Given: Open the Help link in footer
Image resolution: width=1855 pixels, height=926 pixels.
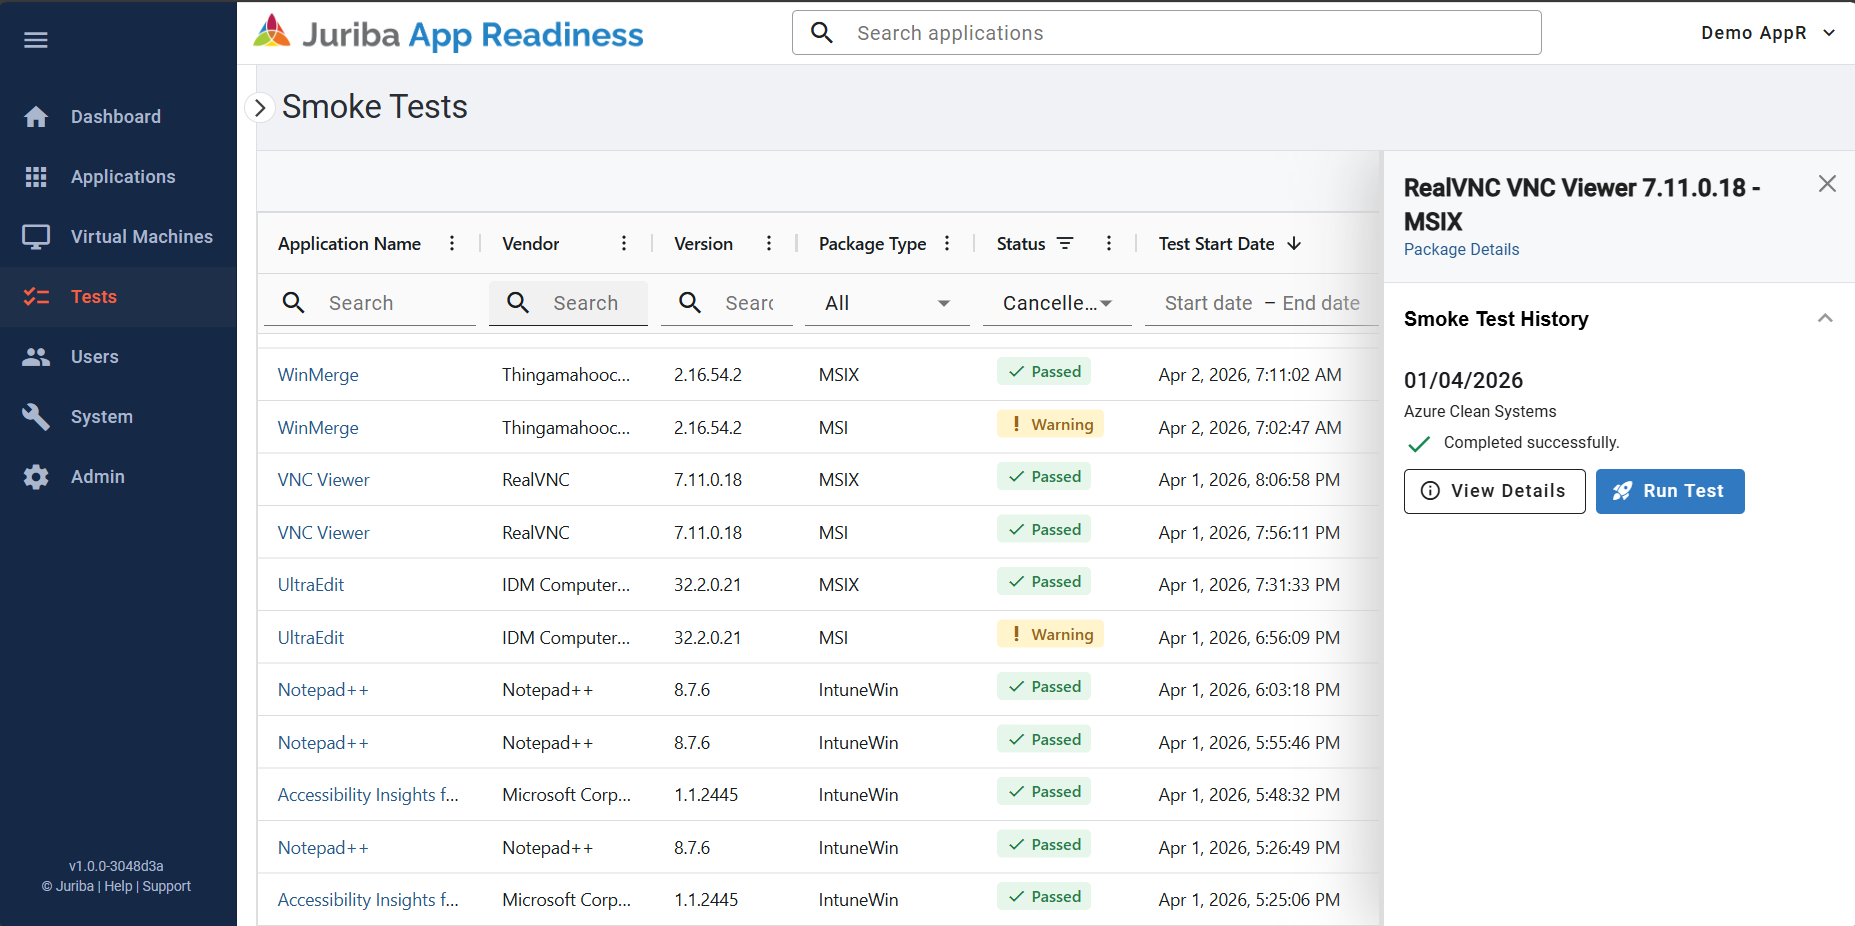Looking at the screenshot, I should 118,886.
